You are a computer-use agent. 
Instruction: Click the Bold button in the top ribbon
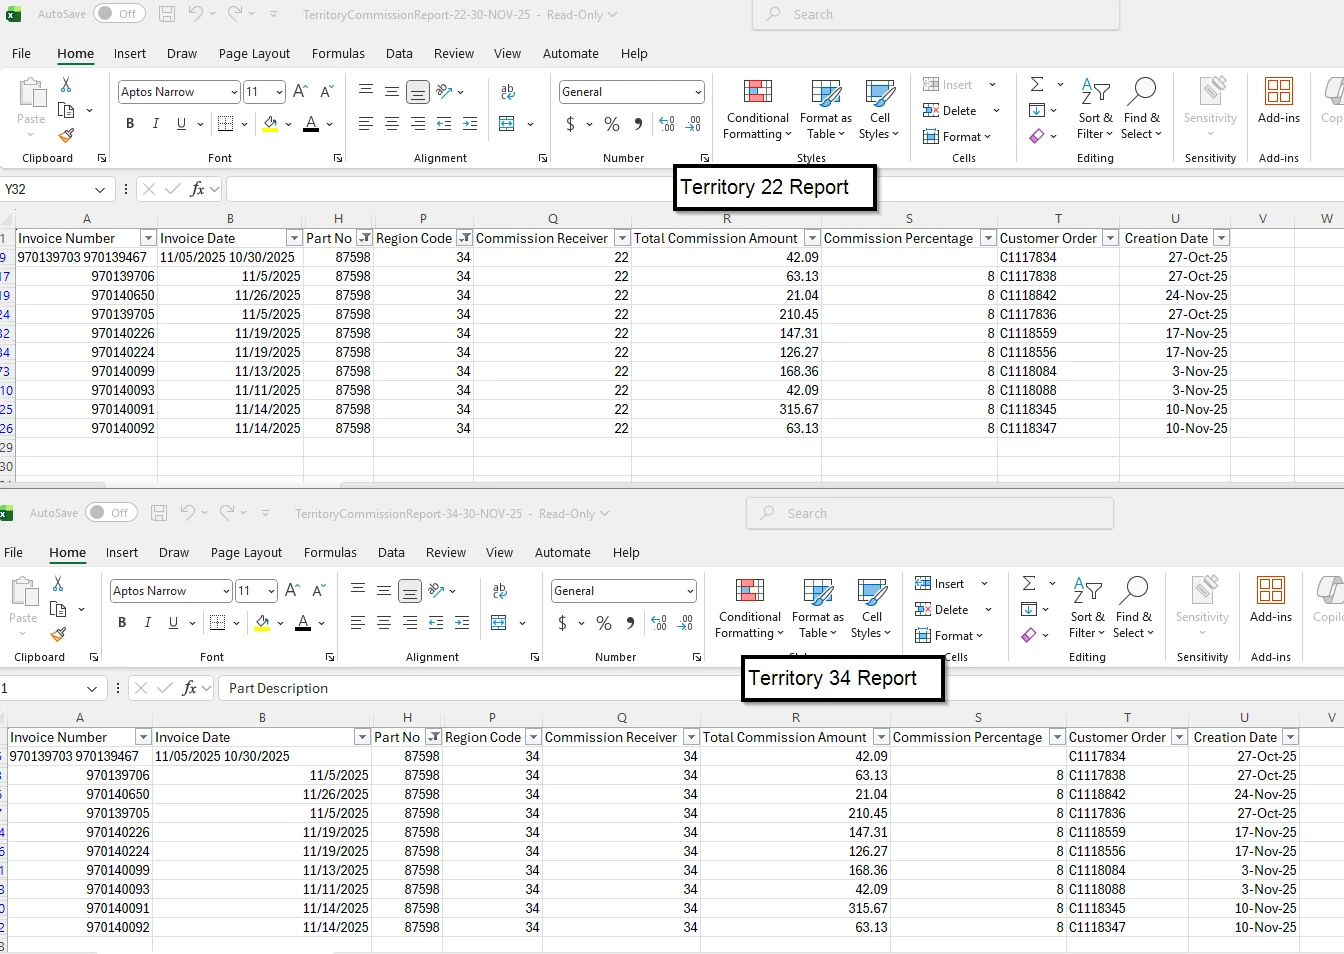click(130, 124)
